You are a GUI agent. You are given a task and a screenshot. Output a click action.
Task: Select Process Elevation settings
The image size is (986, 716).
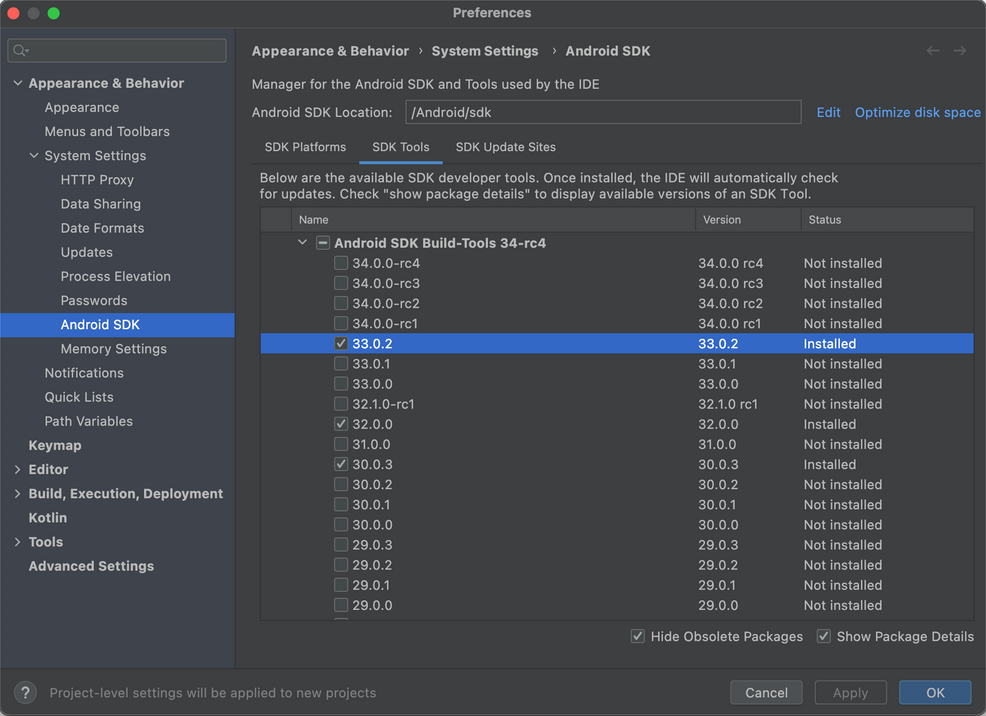[x=116, y=277]
